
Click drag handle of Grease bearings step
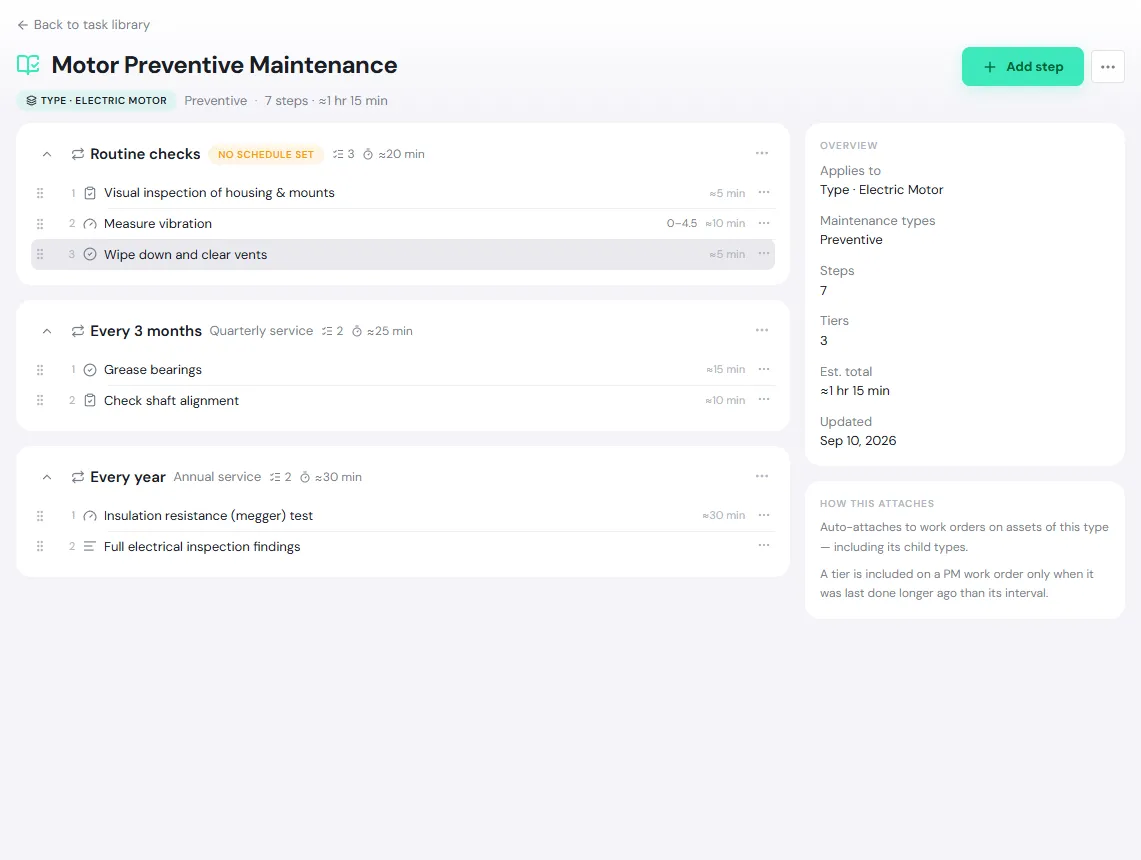click(x=40, y=370)
